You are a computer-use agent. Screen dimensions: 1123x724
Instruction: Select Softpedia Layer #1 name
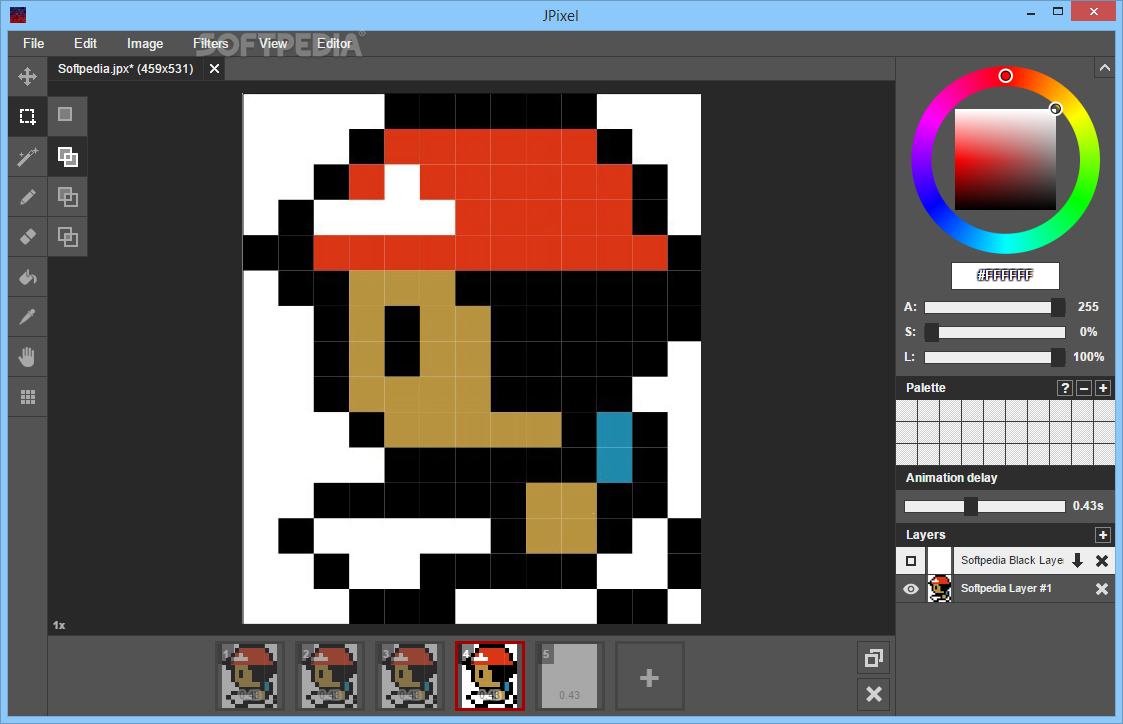(1006, 589)
